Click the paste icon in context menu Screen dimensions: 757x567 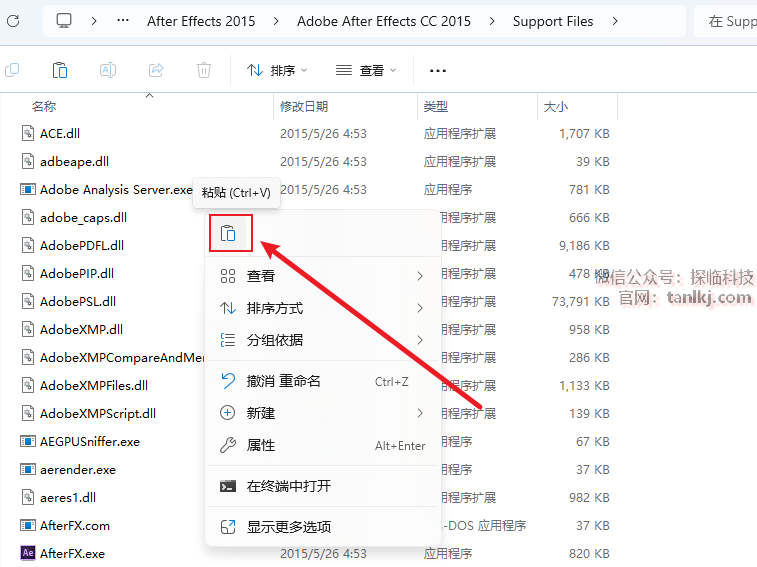pos(228,234)
